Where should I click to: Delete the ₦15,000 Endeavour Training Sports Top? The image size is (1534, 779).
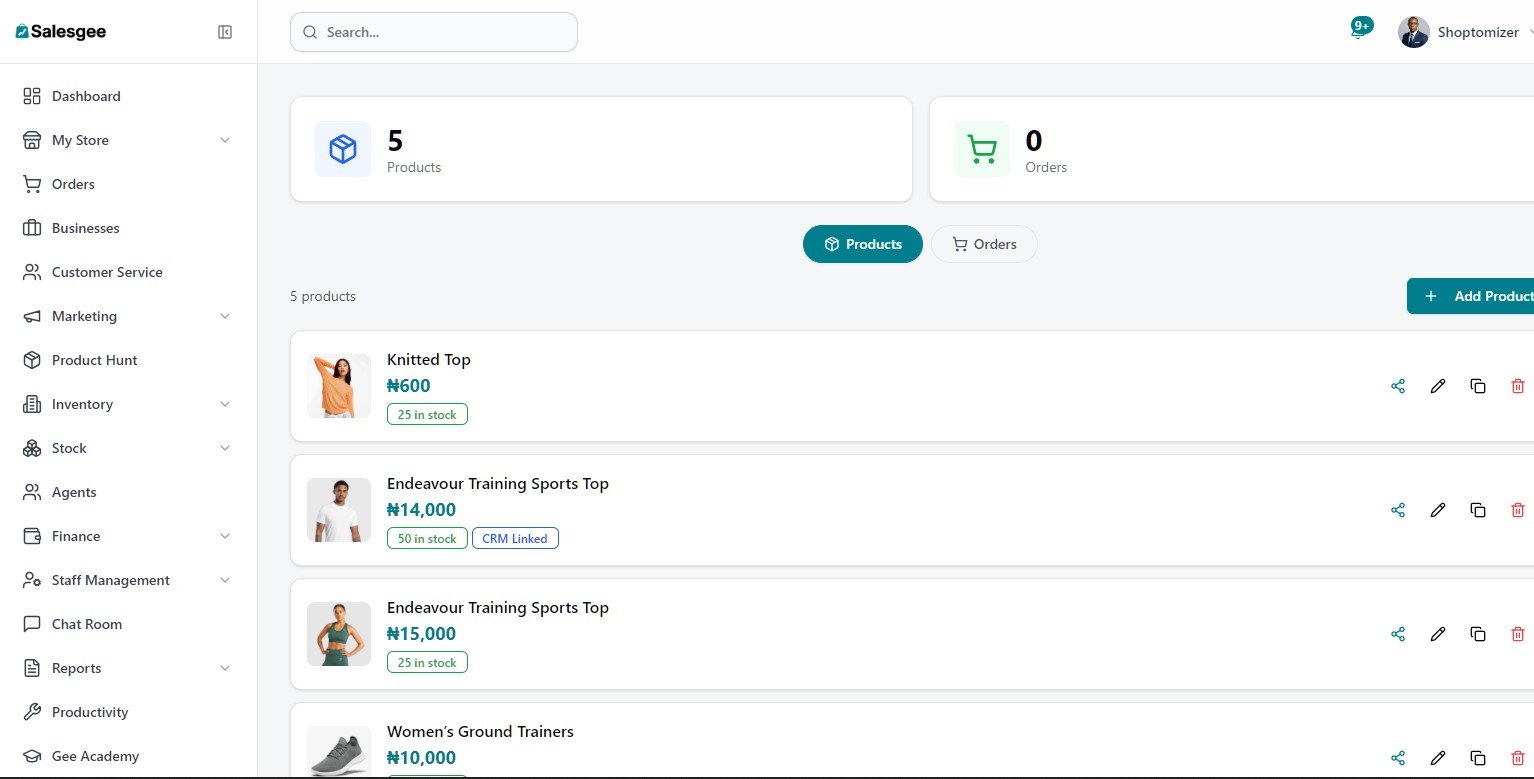point(1517,634)
